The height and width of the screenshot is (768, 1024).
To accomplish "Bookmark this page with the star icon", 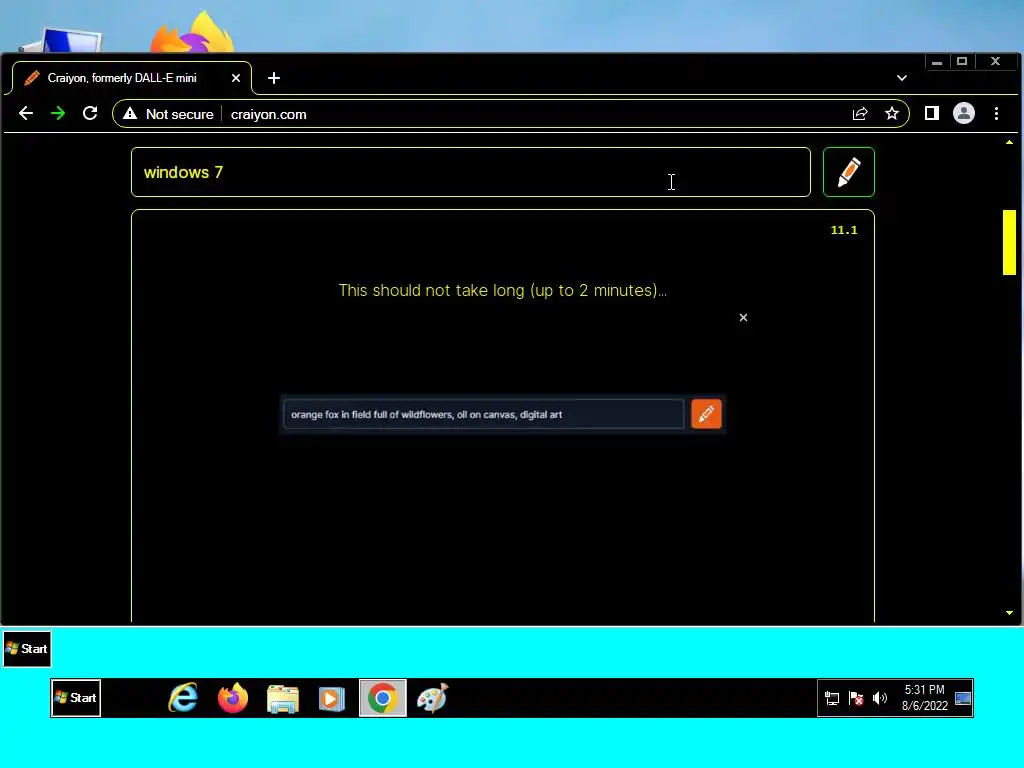I will click(891, 114).
